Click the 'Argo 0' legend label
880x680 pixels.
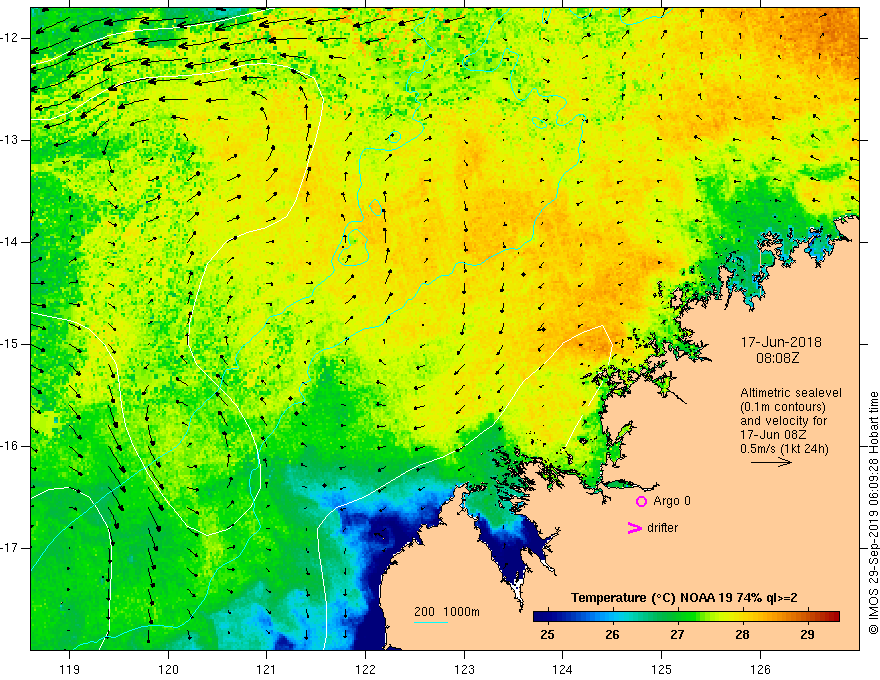pos(672,501)
